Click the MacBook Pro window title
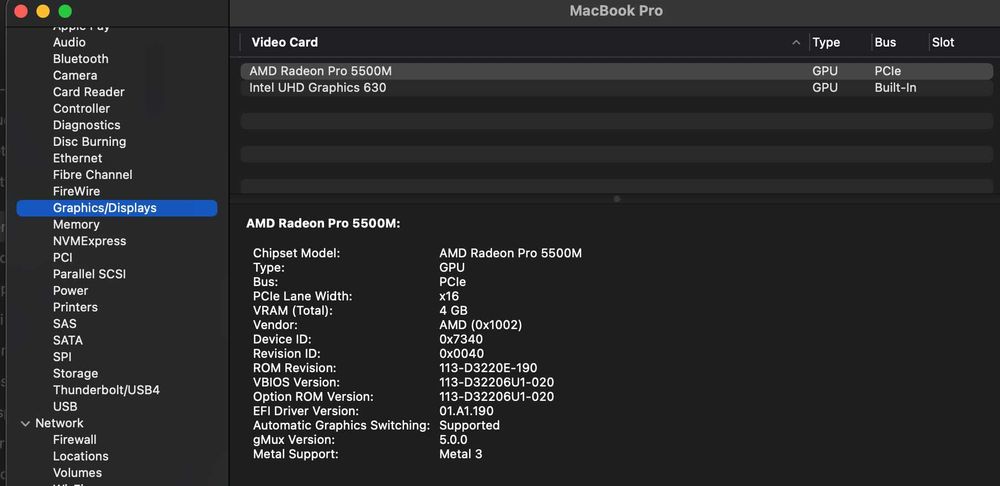 click(x=616, y=11)
